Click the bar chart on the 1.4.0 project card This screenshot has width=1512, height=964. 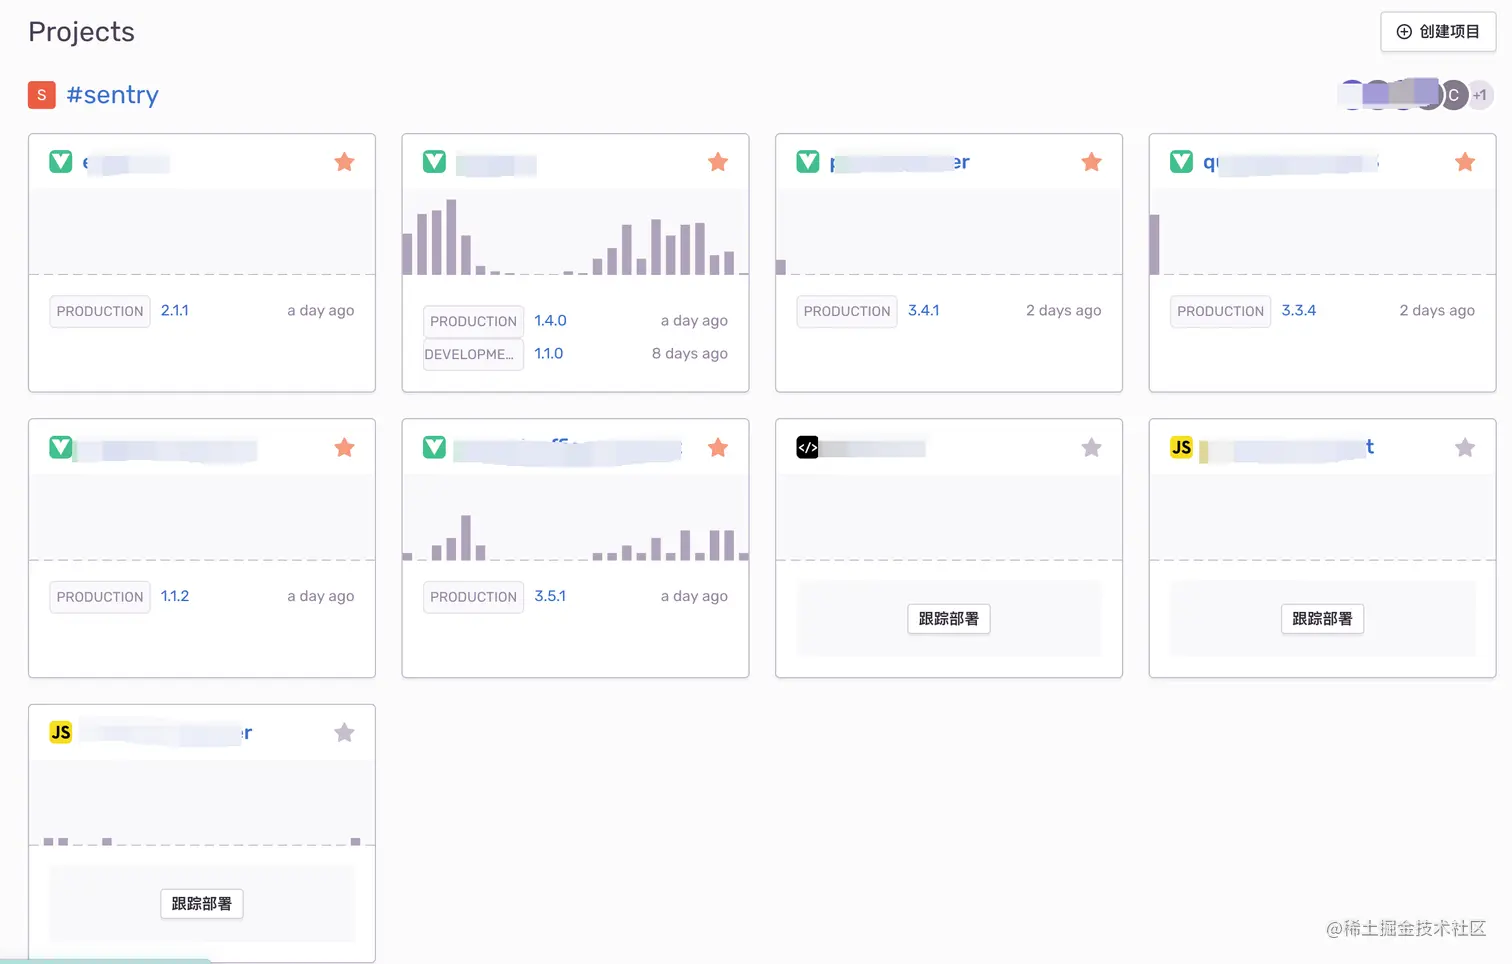click(x=575, y=237)
